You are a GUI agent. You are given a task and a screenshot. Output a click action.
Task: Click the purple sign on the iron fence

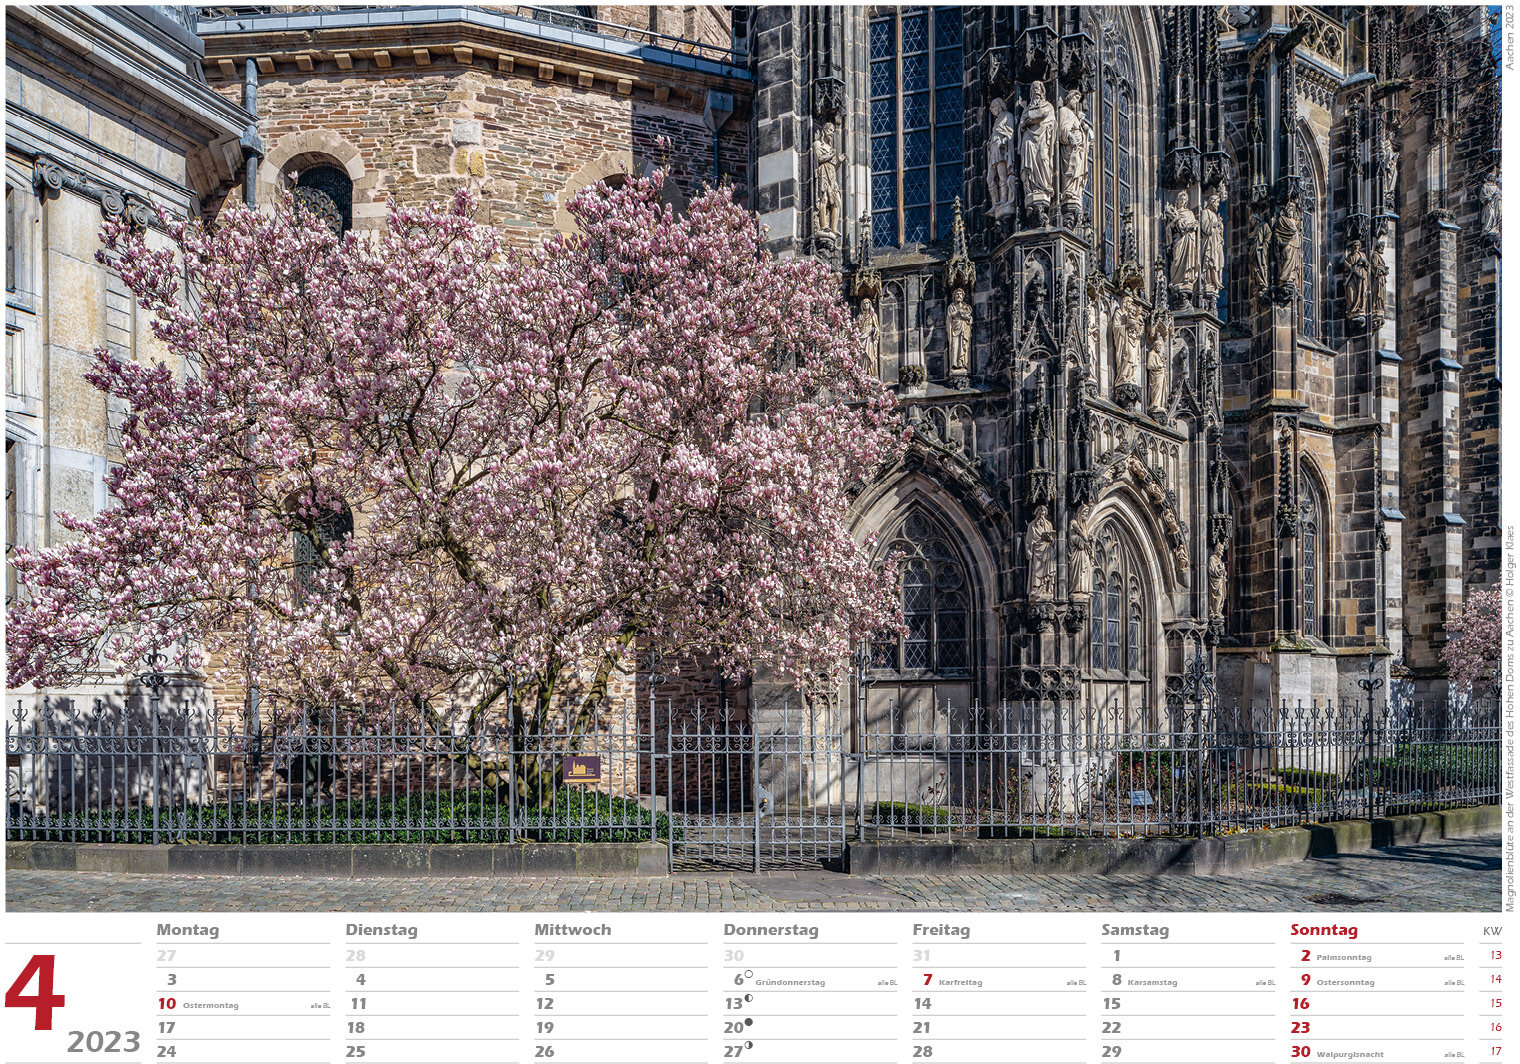[581, 768]
